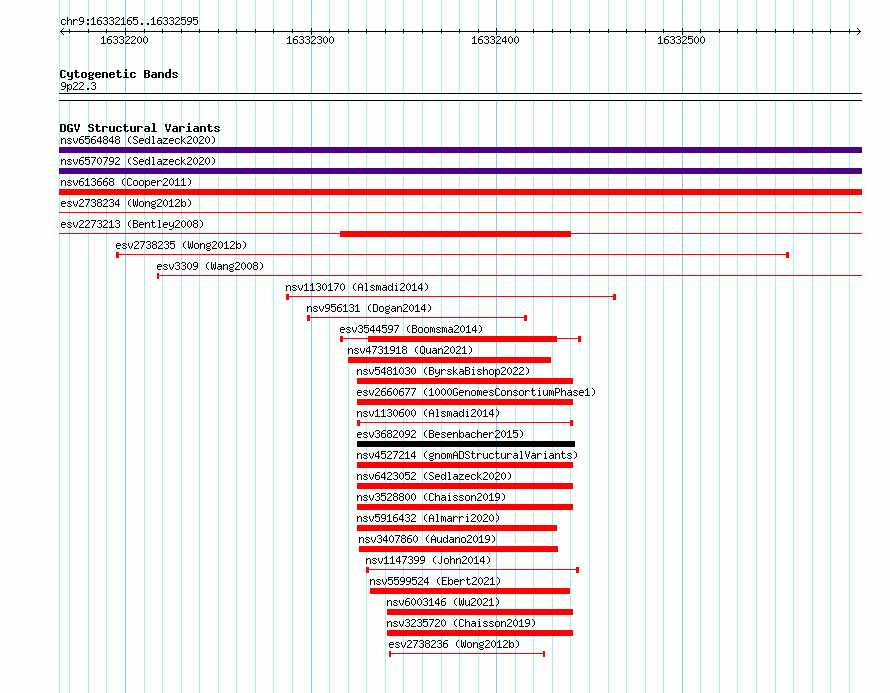Click the Cytogenetic Bands track title
This screenshot has width=890, height=693.
pos(119,74)
